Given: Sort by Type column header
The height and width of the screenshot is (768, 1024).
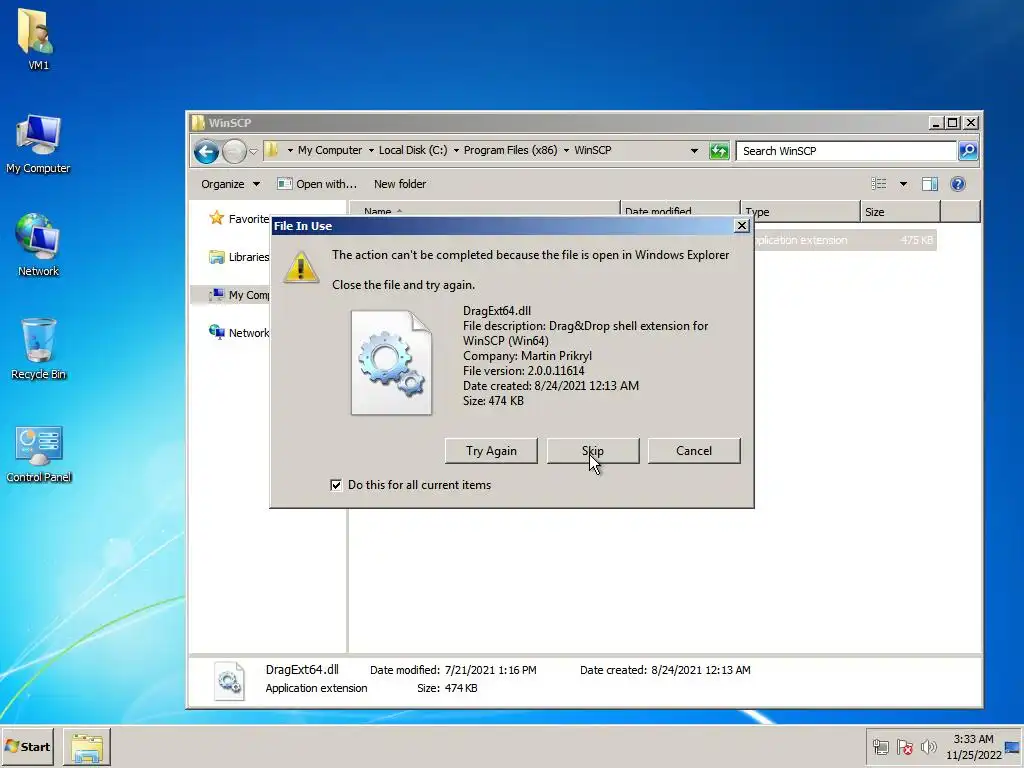Looking at the screenshot, I should (x=800, y=212).
